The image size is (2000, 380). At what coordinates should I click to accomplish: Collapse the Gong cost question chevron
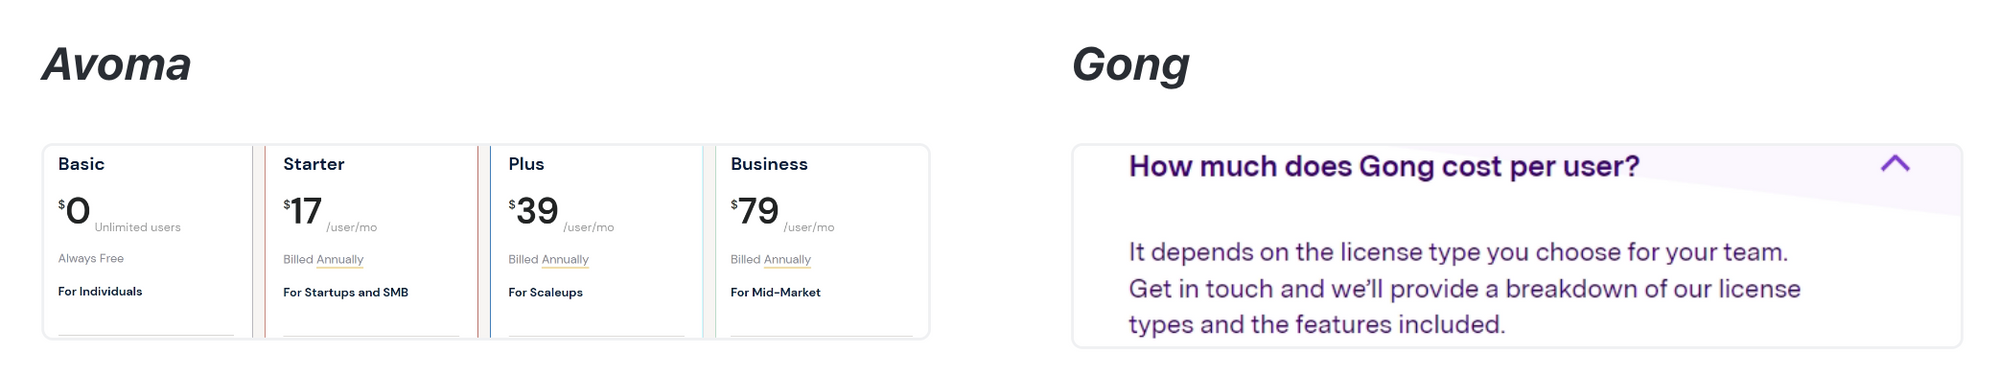click(x=1895, y=164)
